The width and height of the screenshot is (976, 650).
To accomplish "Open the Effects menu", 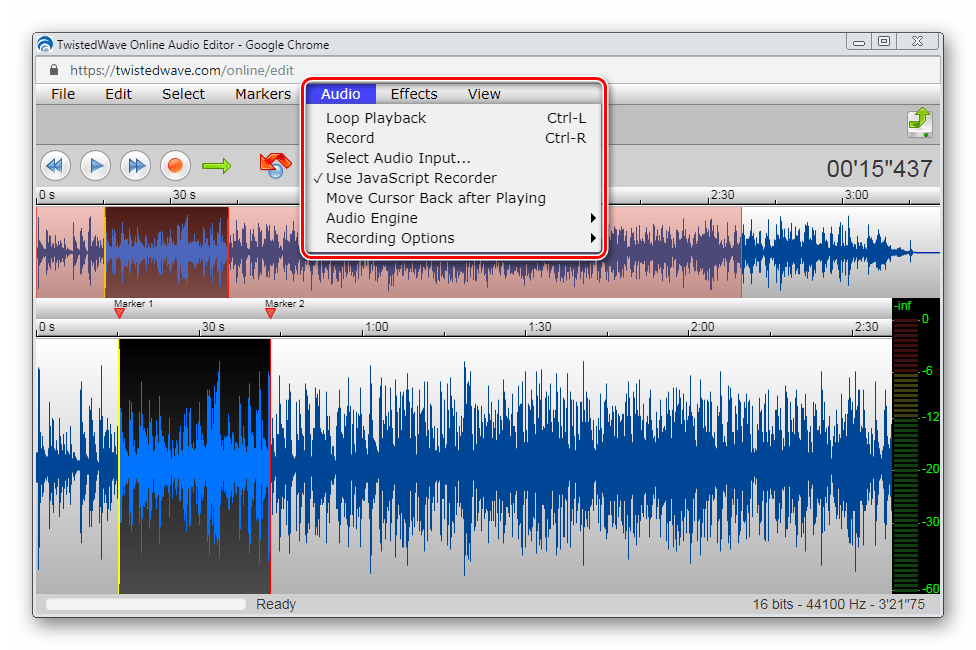I will coord(414,94).
